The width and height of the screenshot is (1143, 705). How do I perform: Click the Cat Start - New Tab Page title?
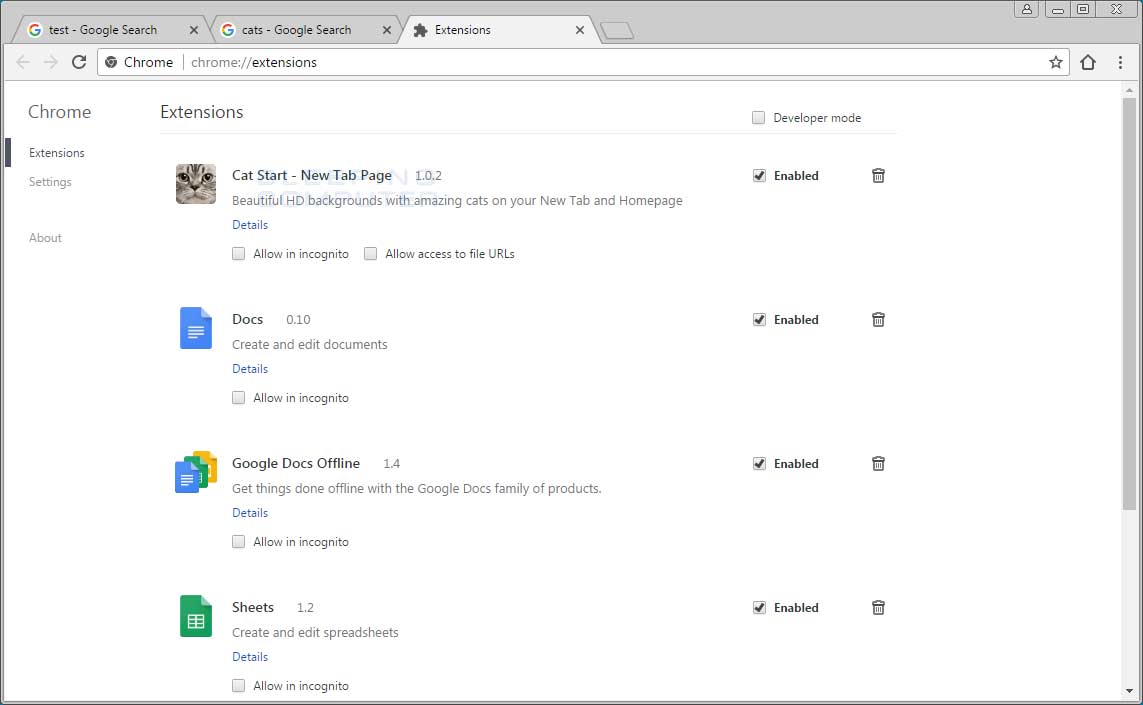coord(312,176)
